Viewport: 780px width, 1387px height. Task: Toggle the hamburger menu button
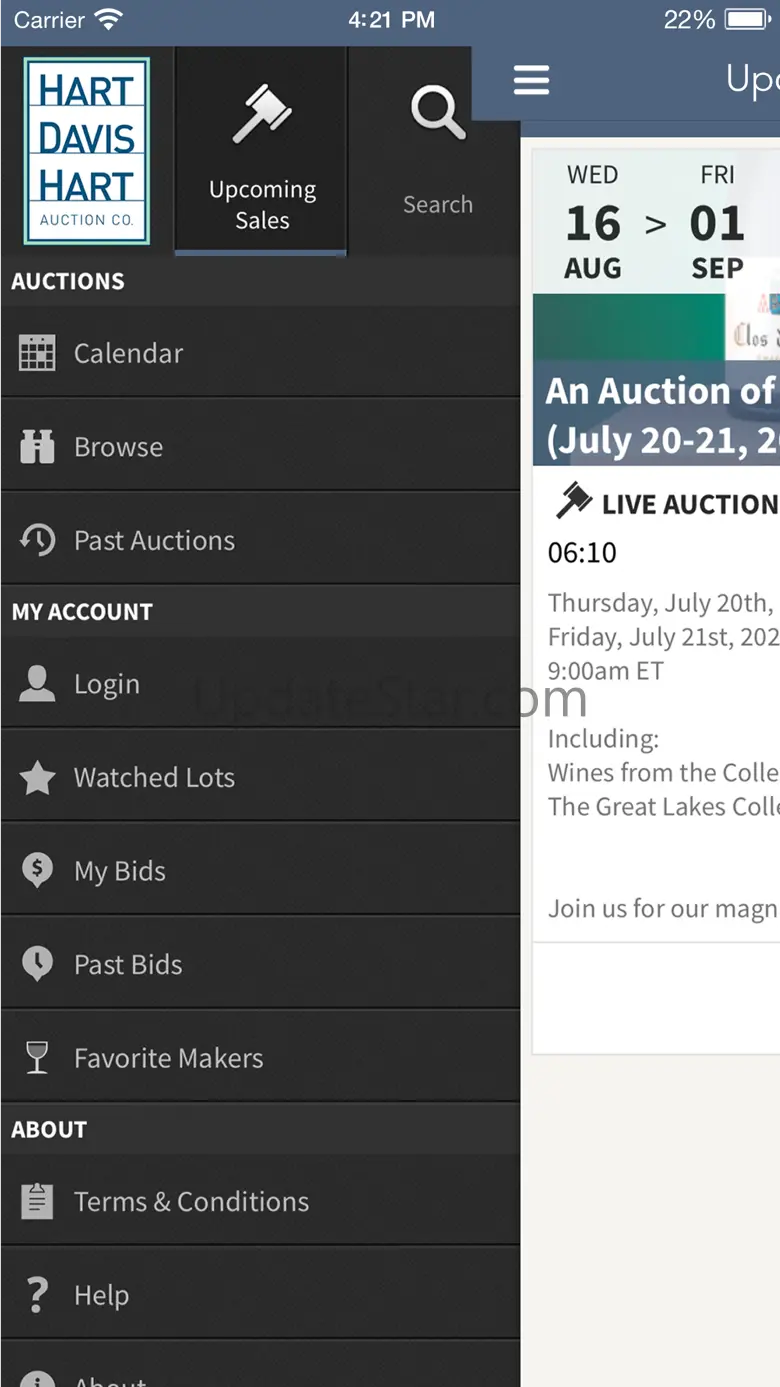[531, 80]
